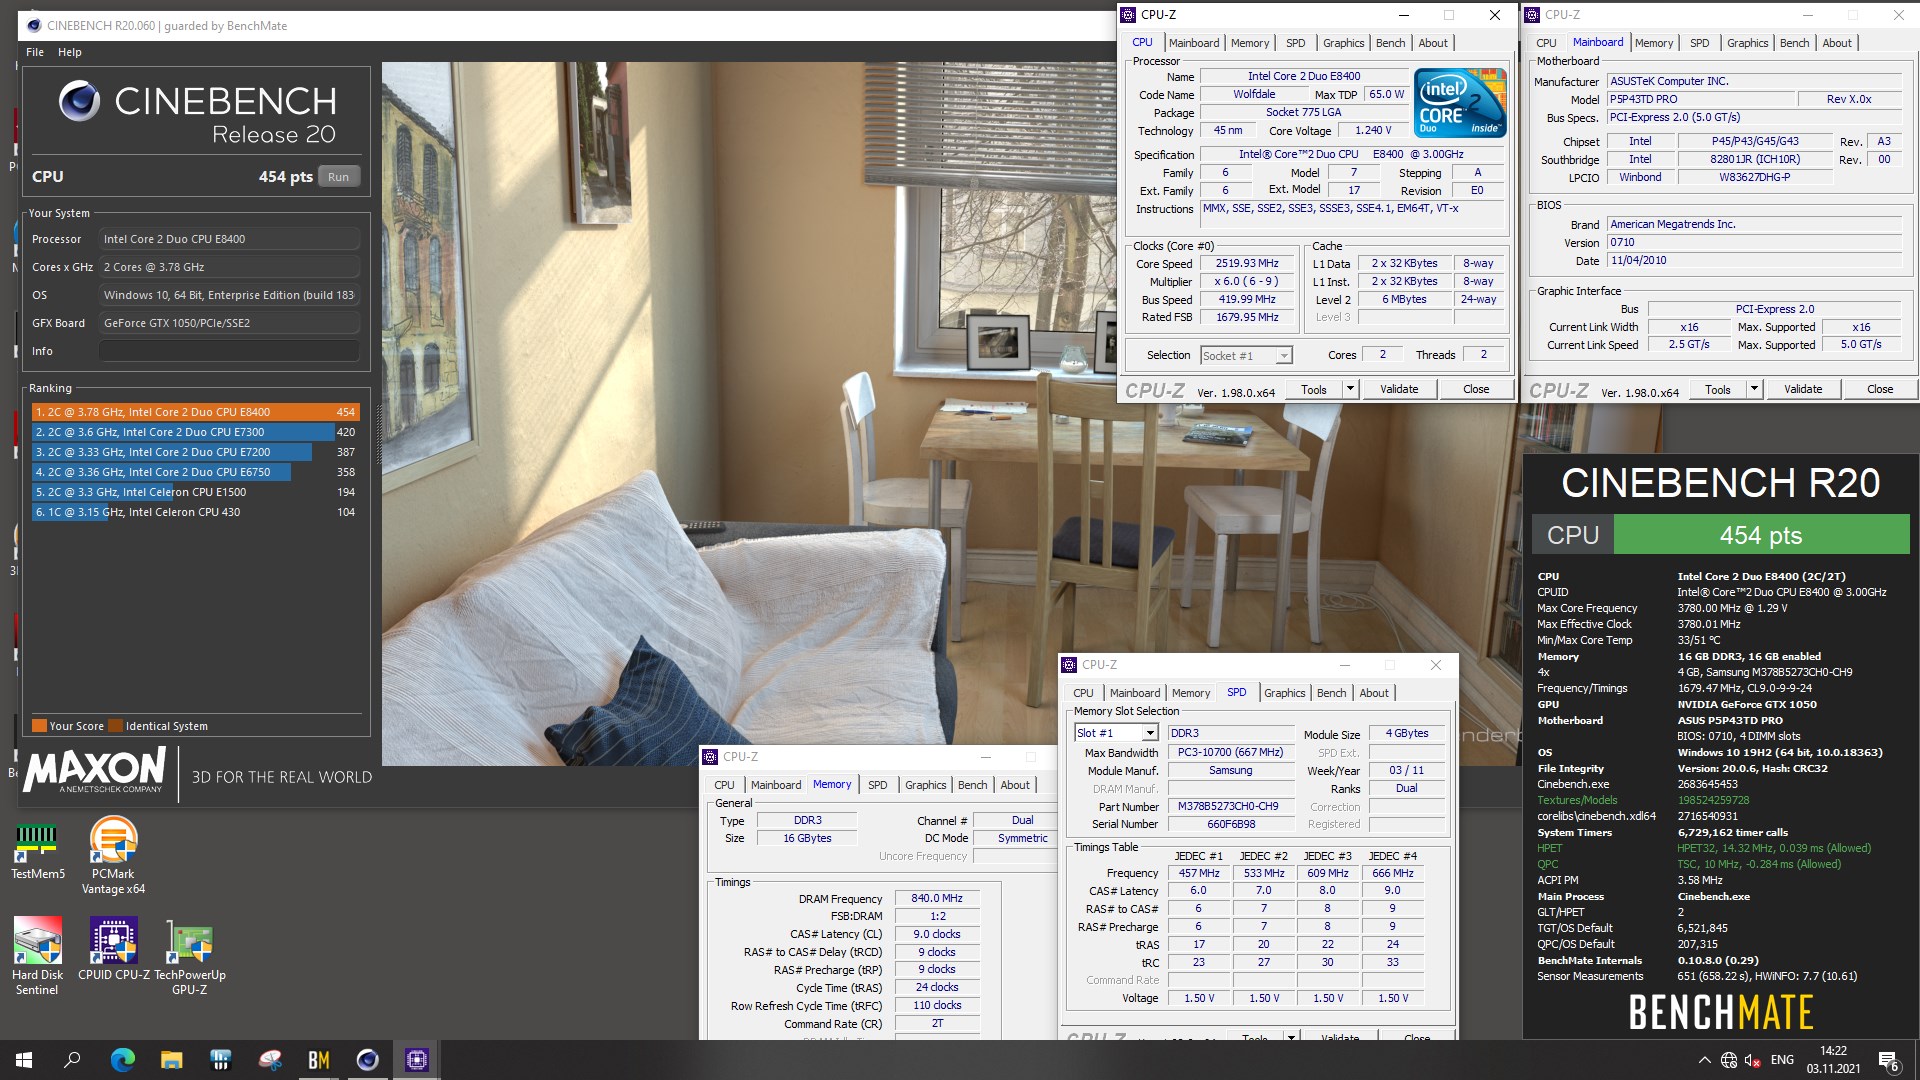Viewport: 1920px width, 1080px height.
Task: Select ranking row Core 2 Duo E8400
Action: (x=195, y=412)
